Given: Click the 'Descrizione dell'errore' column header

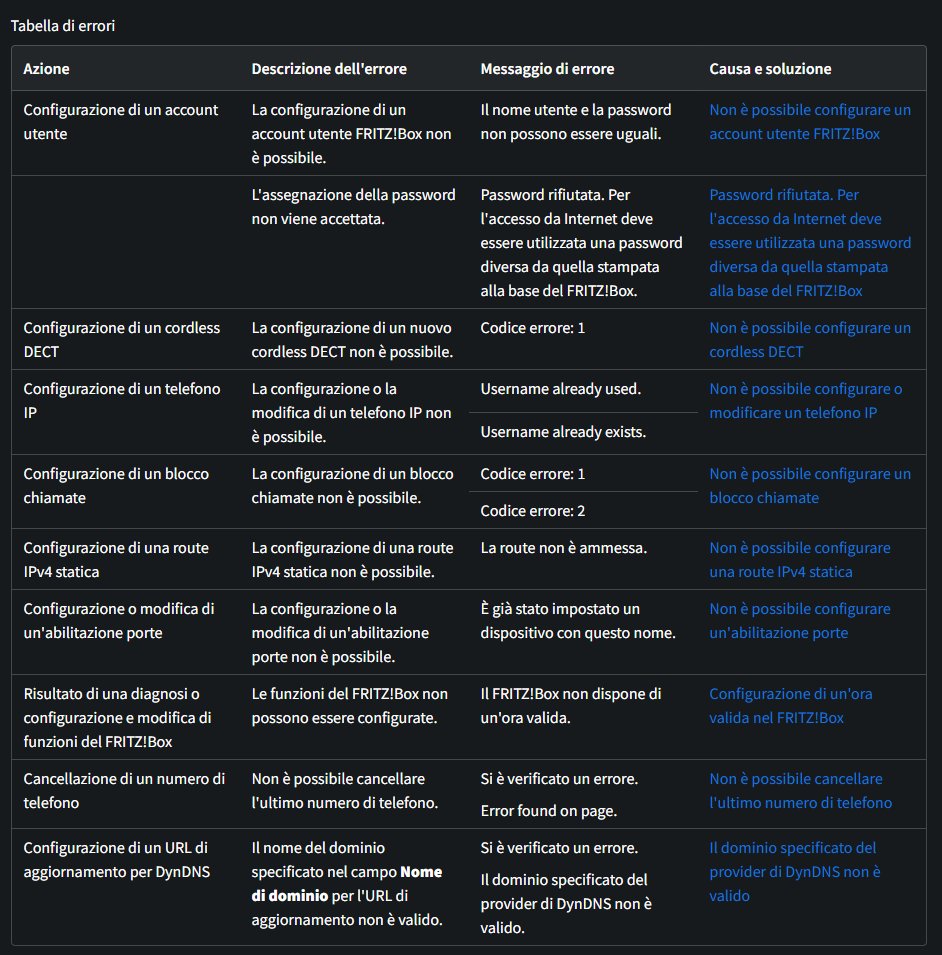Looking at the screenshot, I should (329, 69).
